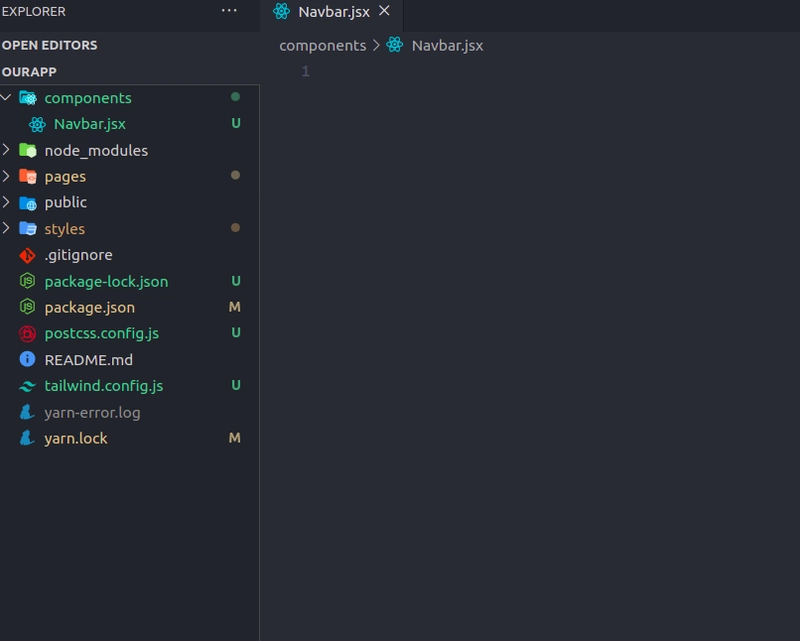Click components in the breadcrumb path
Screen dimensions: 800x641
pyautogui.click(x=322, y=45)
